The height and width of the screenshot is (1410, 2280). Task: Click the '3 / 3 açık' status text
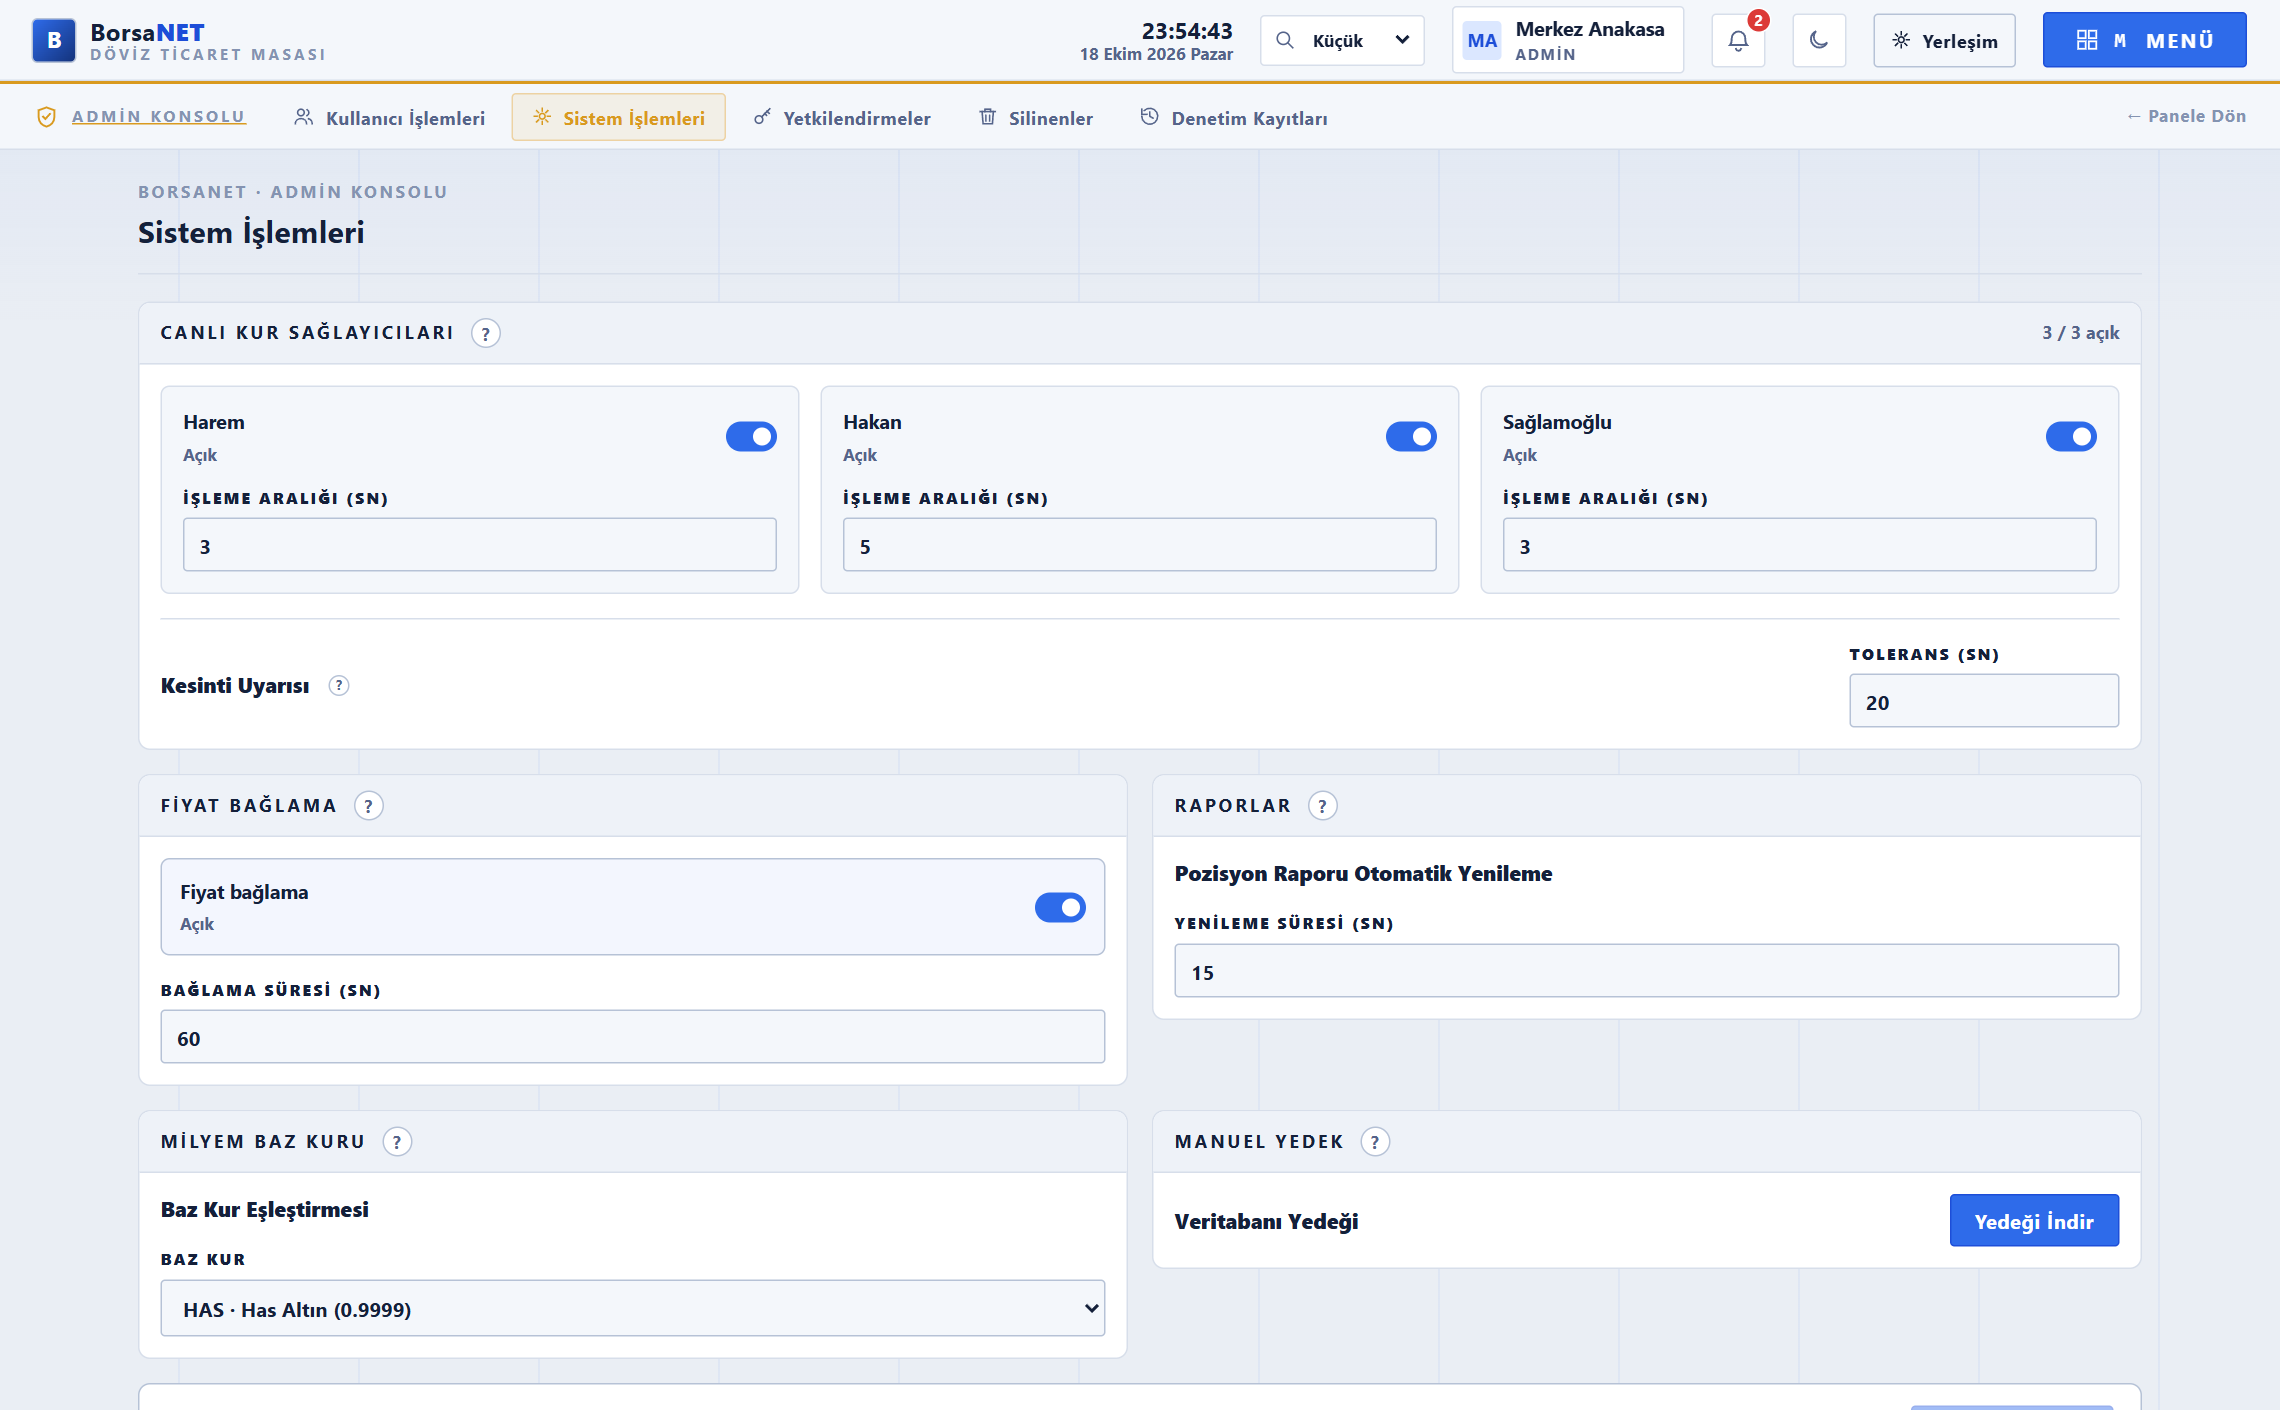[2080, 333]
